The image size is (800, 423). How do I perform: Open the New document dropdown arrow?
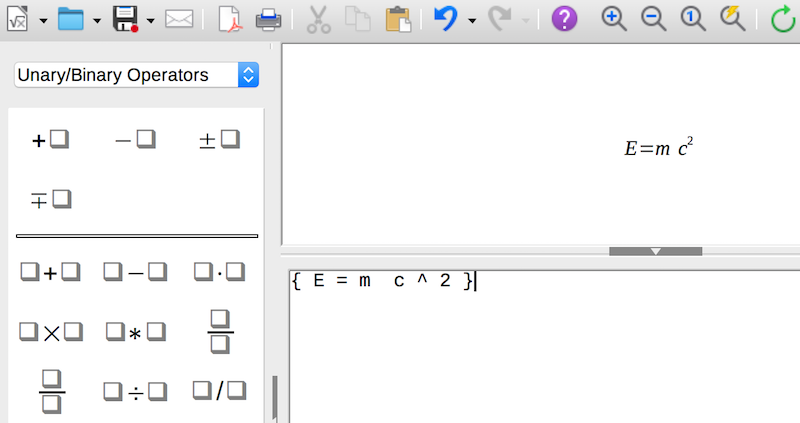43,21
